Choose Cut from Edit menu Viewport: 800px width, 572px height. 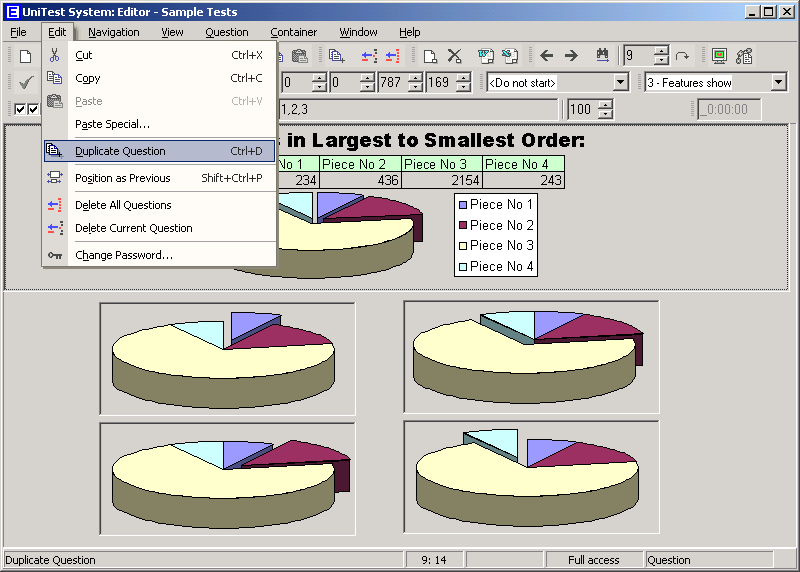160,55
